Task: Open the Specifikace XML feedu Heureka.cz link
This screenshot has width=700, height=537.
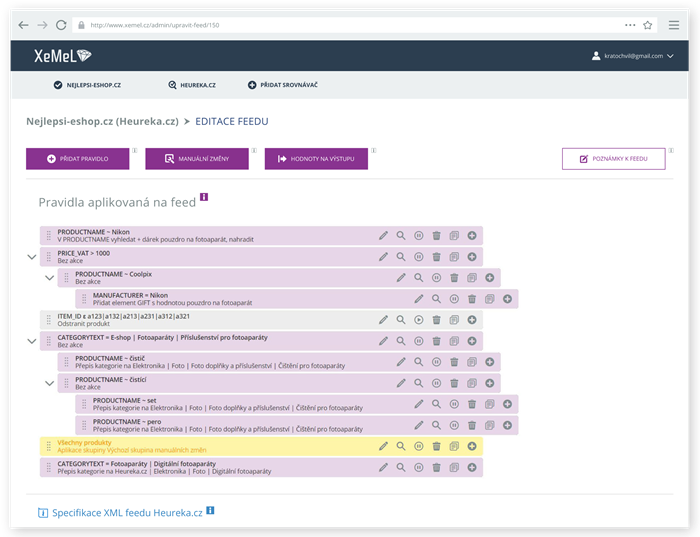Action: coord(127,513)
